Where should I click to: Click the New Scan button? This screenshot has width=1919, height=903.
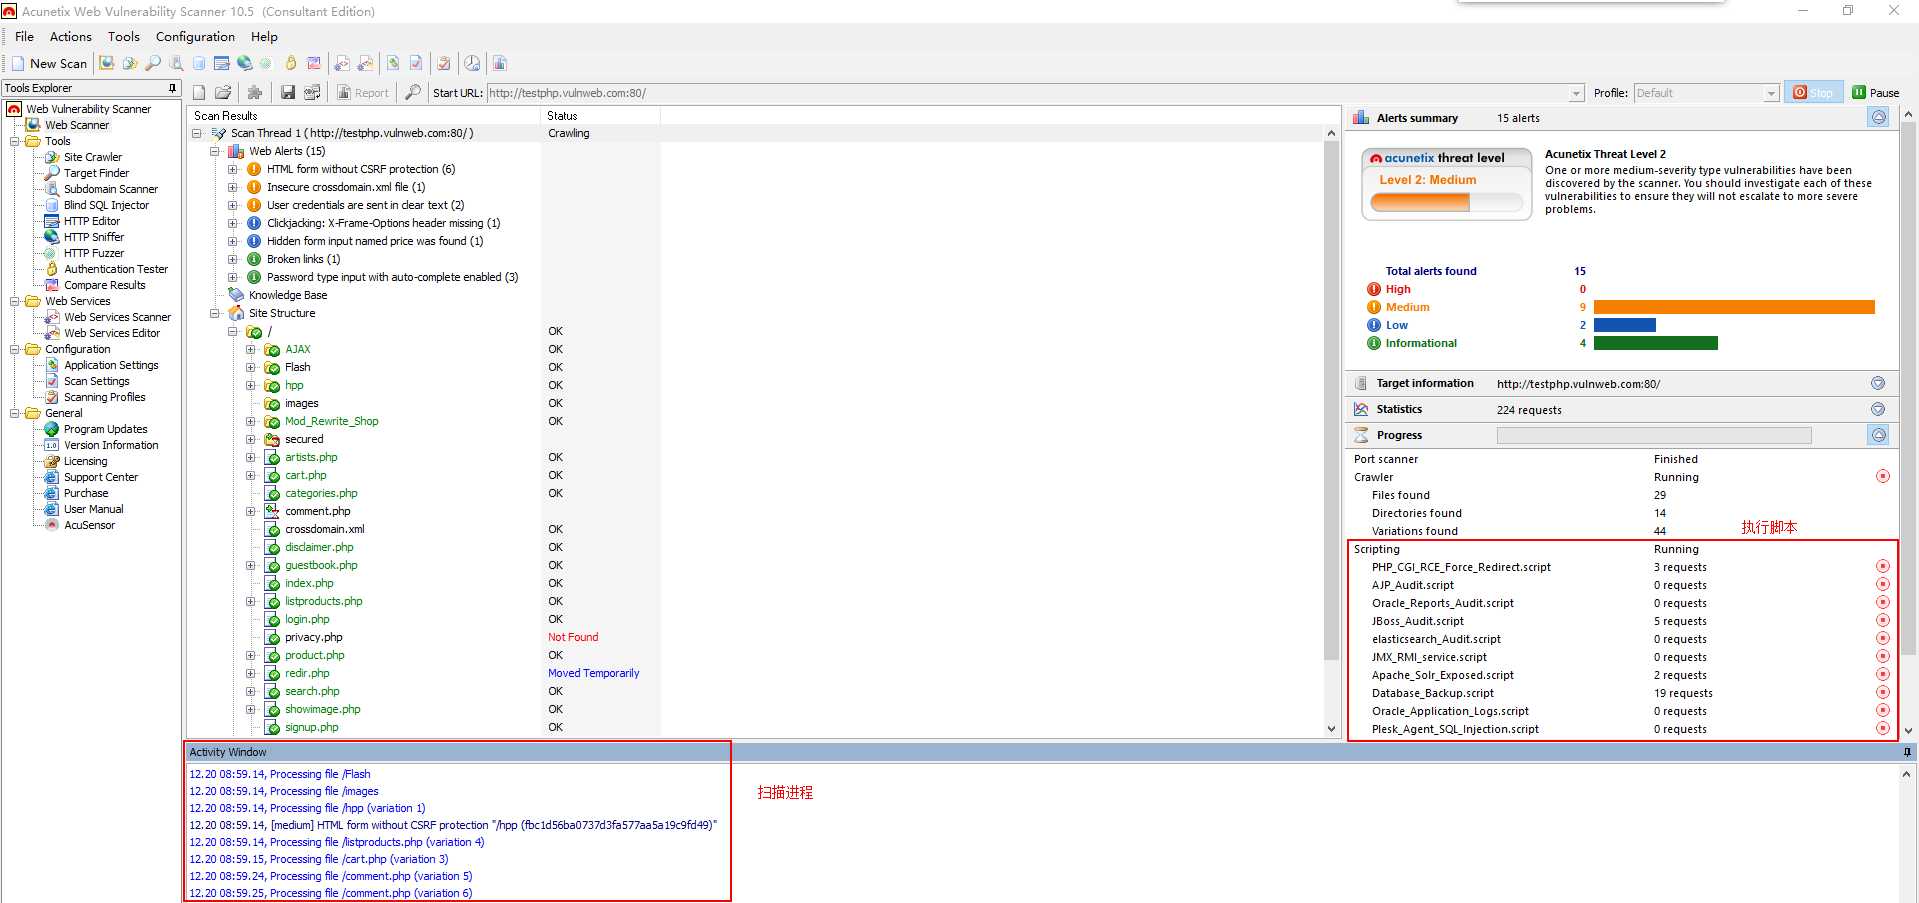(x=49, y=63)
